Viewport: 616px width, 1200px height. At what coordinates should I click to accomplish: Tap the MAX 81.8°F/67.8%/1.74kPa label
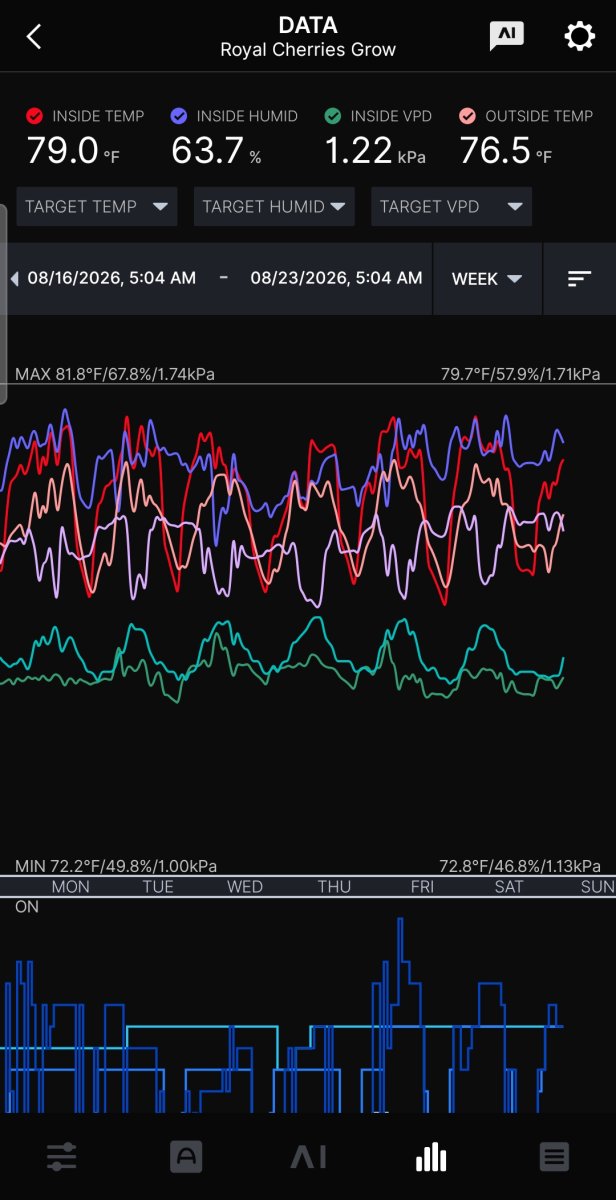(x=115, y=374)
